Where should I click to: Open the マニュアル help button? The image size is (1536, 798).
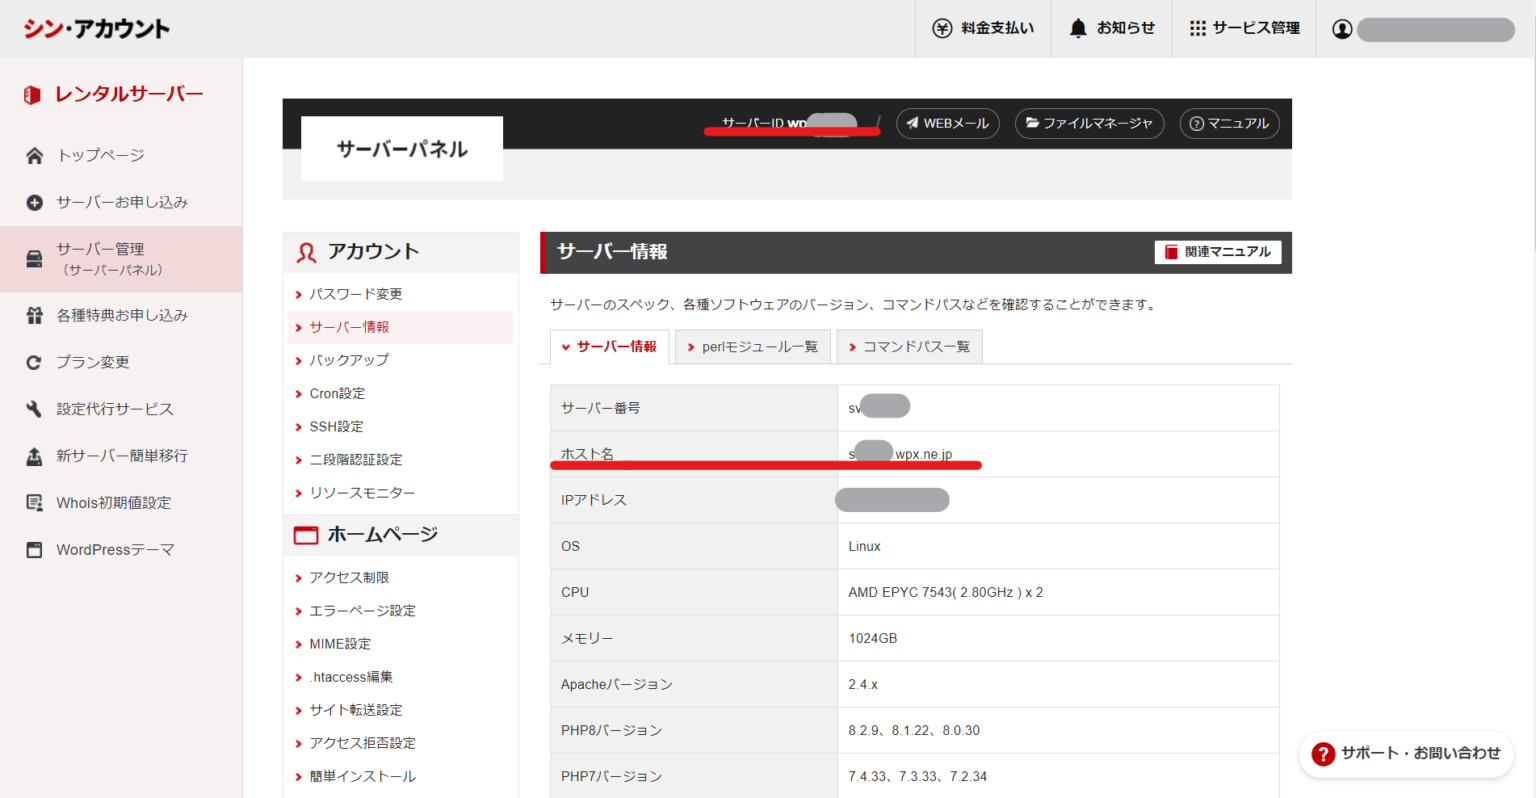click(x=1229, y=123)
